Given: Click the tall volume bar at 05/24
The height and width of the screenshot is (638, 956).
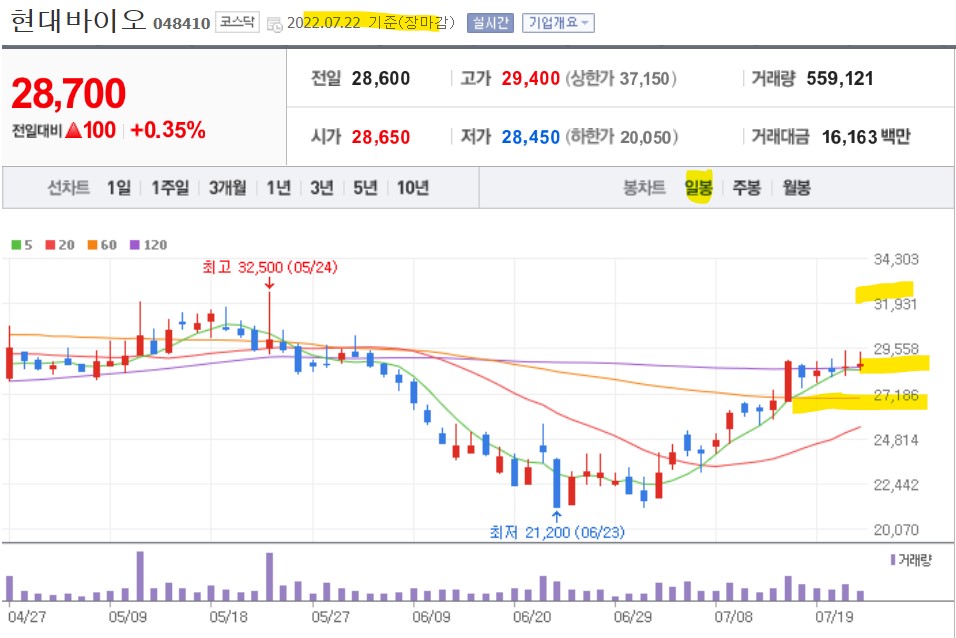Looking at the screenshot, I should [269, 577].
